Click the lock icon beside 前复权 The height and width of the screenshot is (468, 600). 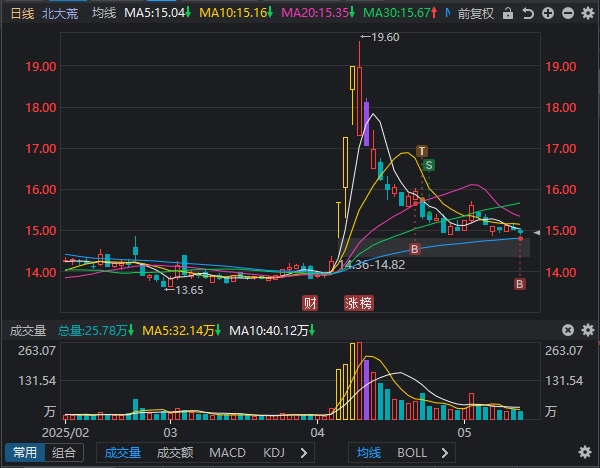point(508,14)
